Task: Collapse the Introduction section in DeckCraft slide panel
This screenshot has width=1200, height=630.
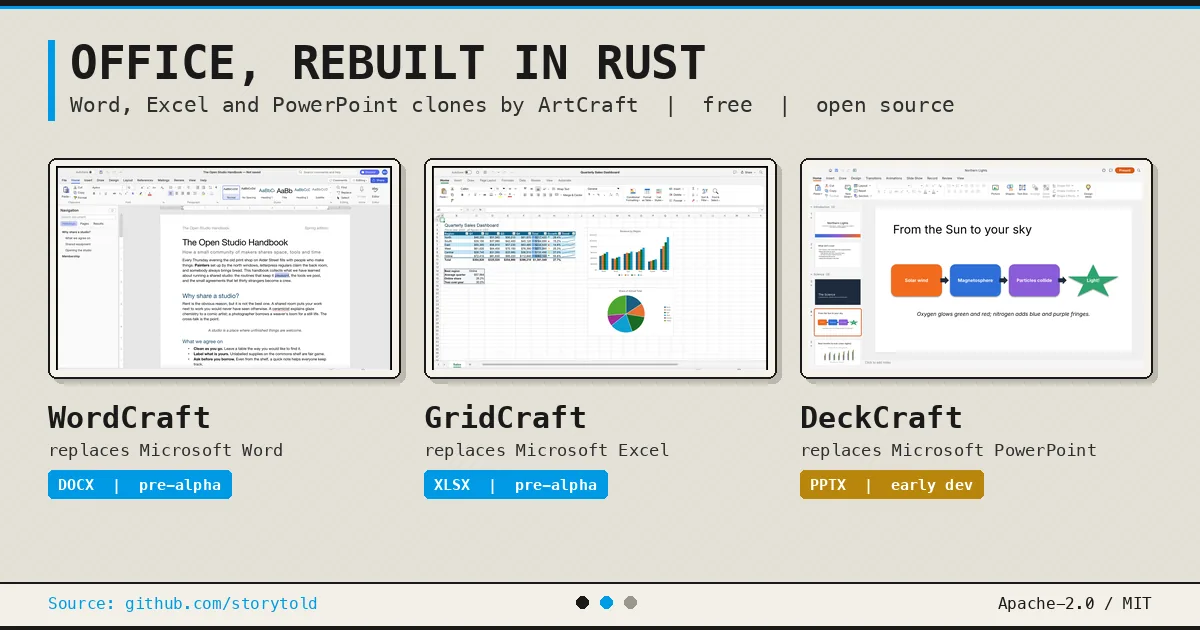Action: tap(811, 207)
